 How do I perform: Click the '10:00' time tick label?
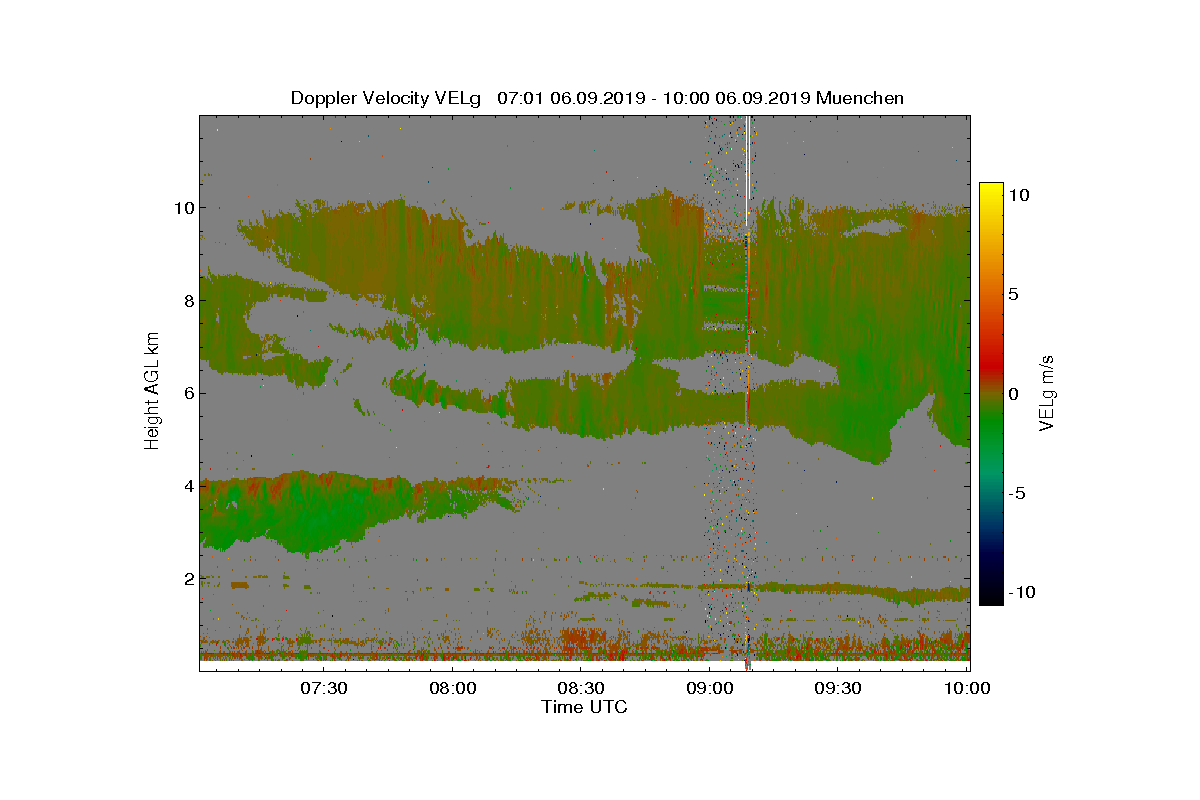click(966, 688)
